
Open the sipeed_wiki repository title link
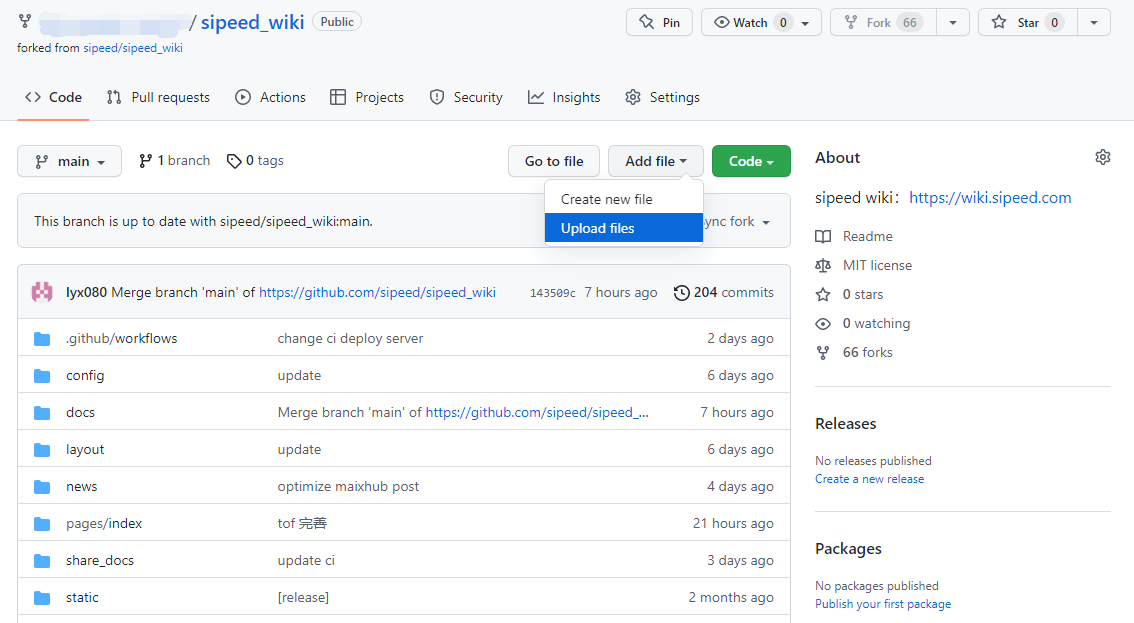(252, 22)
